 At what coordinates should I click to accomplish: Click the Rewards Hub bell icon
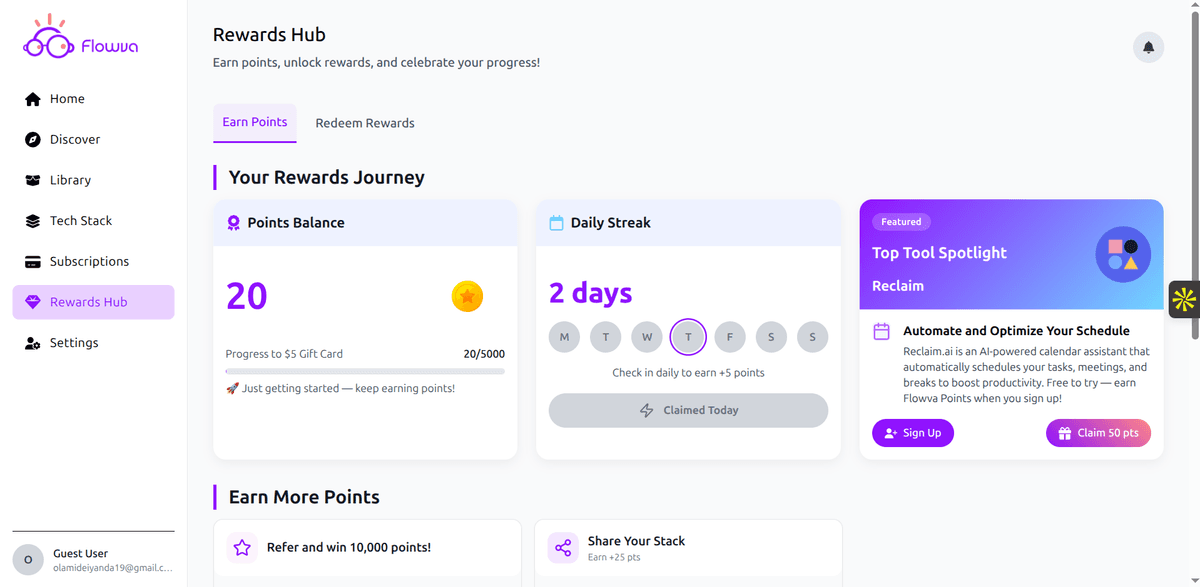31,302
